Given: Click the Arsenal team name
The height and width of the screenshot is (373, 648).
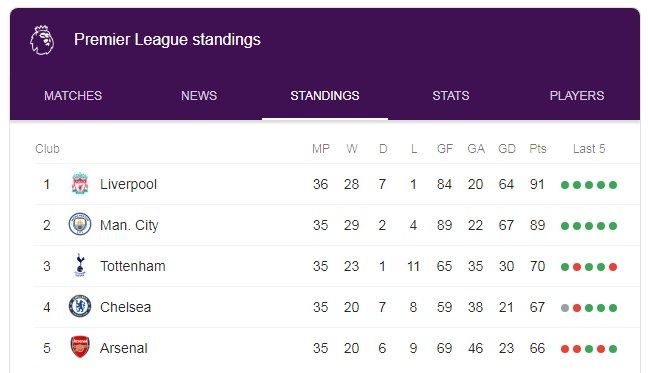Looking at the screenshot, I should (x=124, y=348).
